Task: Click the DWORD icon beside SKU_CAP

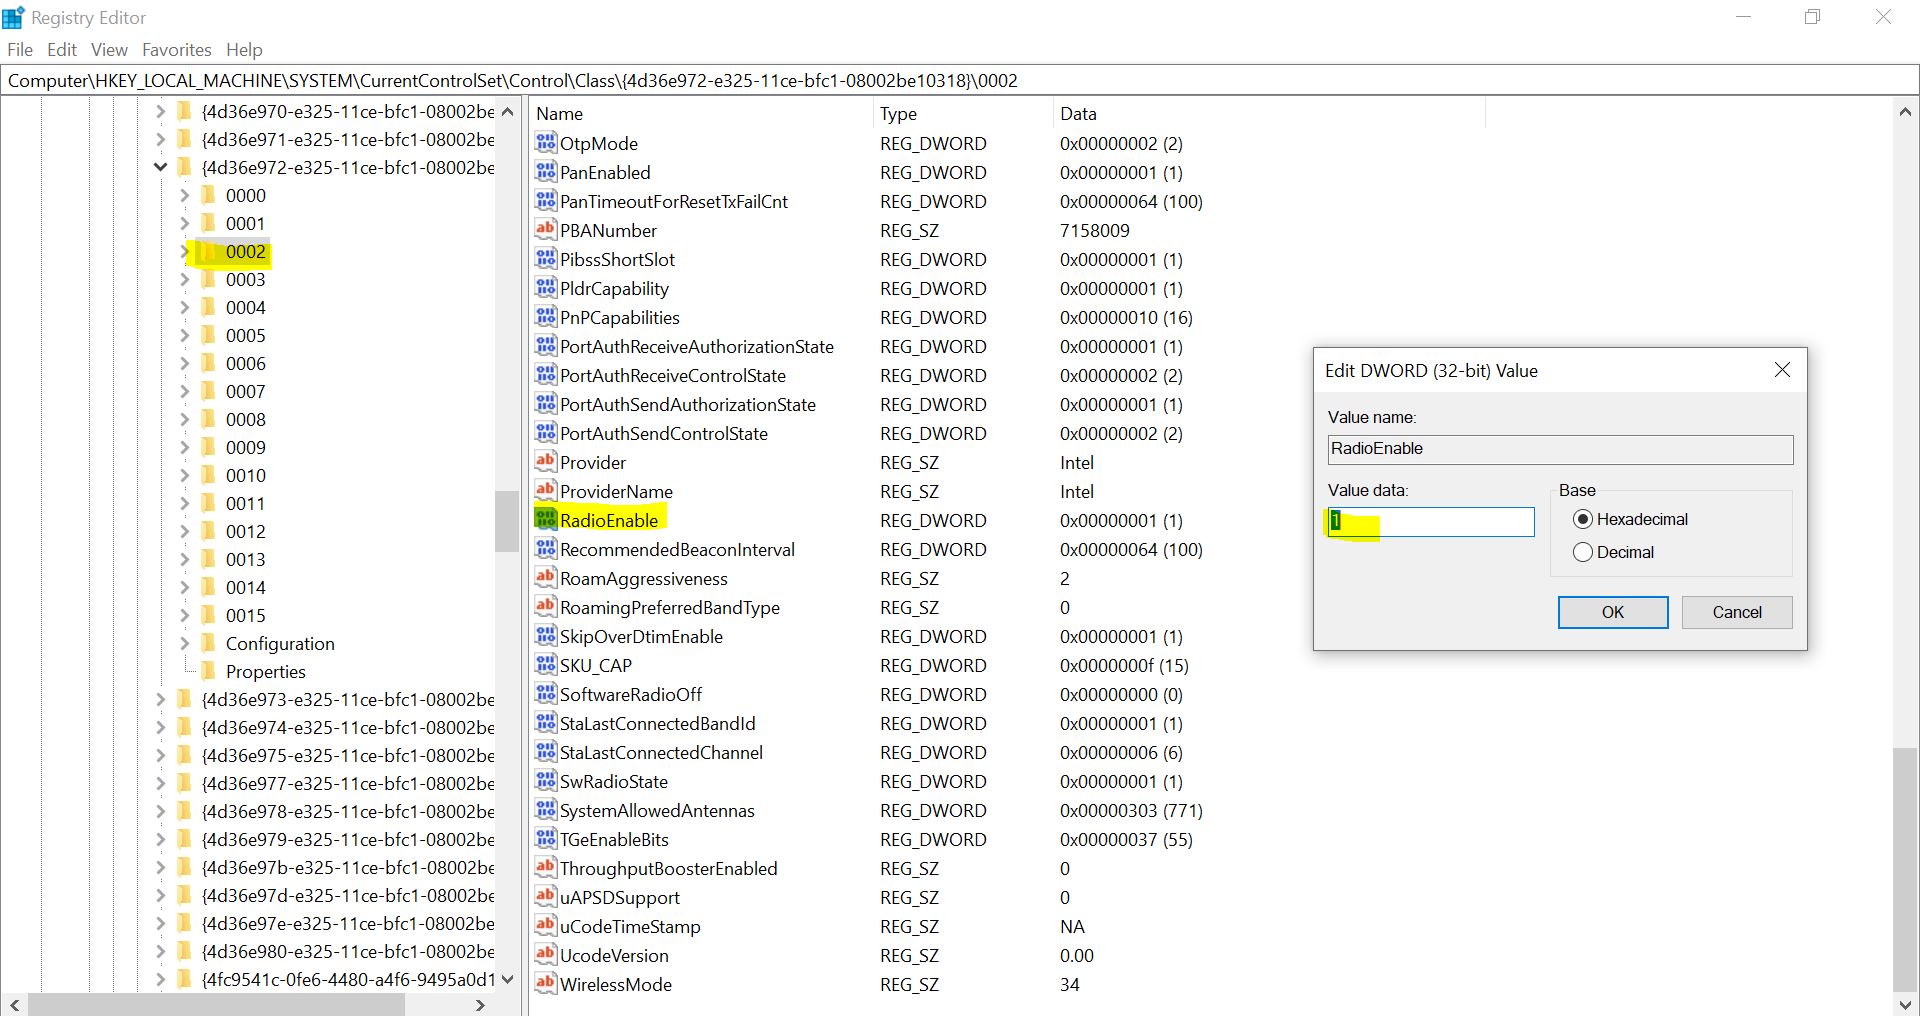Action: pyautogui.click(x=545, y=664)
